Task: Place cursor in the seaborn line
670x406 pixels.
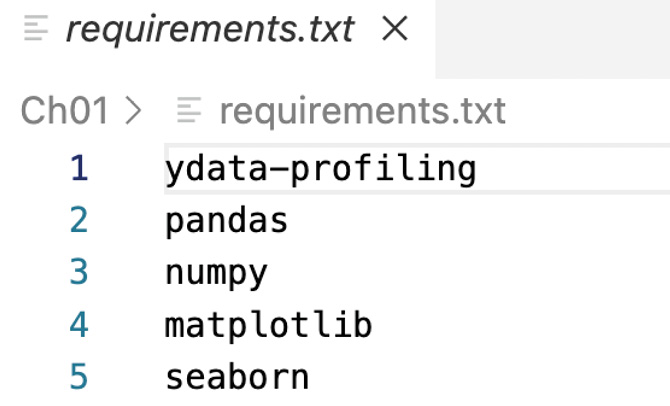Action: pos(237,377)
